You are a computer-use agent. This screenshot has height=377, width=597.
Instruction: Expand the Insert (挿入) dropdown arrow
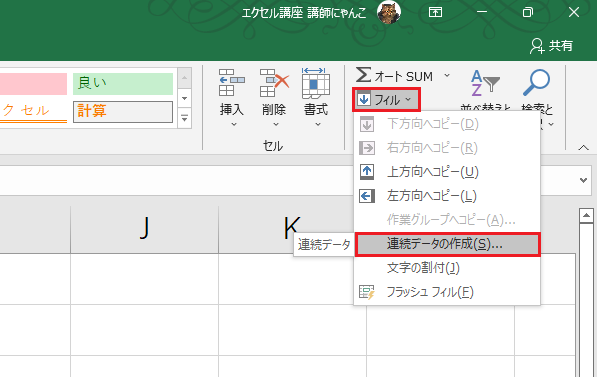(234, 125)
